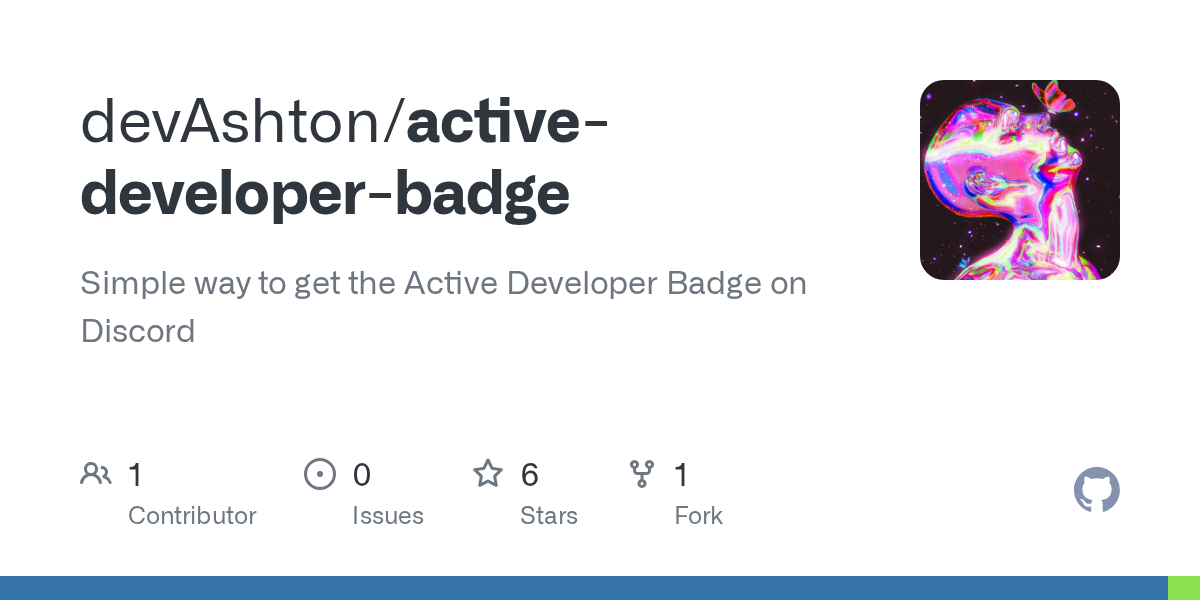Click the blue language bar segment
Screen dimensions: 1200x600
584,588
